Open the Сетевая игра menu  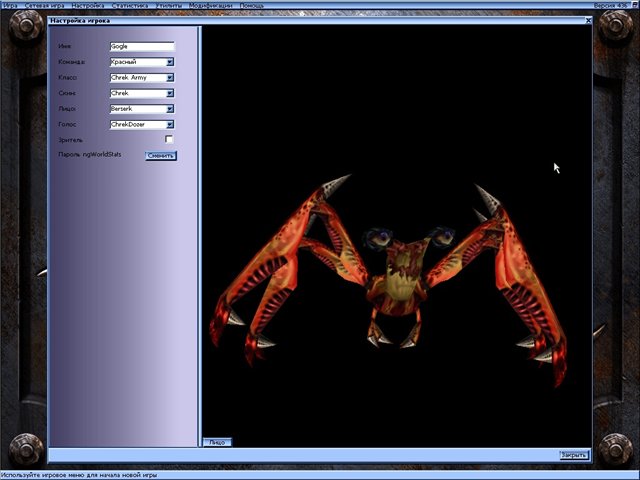pos(43,5)
